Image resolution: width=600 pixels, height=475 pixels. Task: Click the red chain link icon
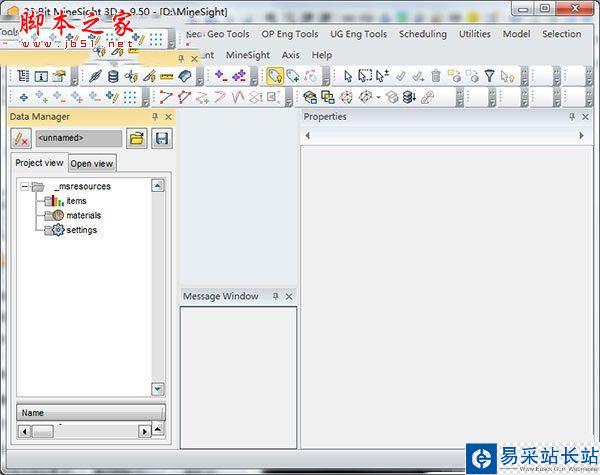(427, 97)
